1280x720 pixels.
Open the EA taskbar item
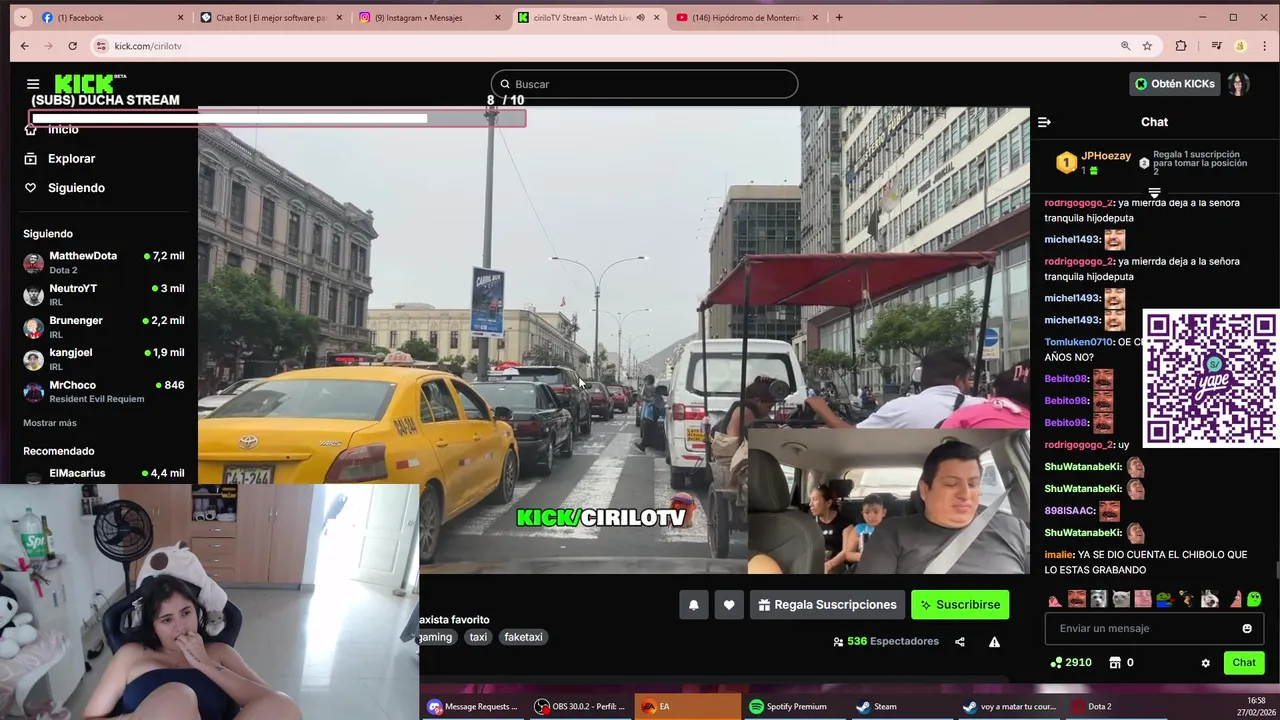point(688,706)
